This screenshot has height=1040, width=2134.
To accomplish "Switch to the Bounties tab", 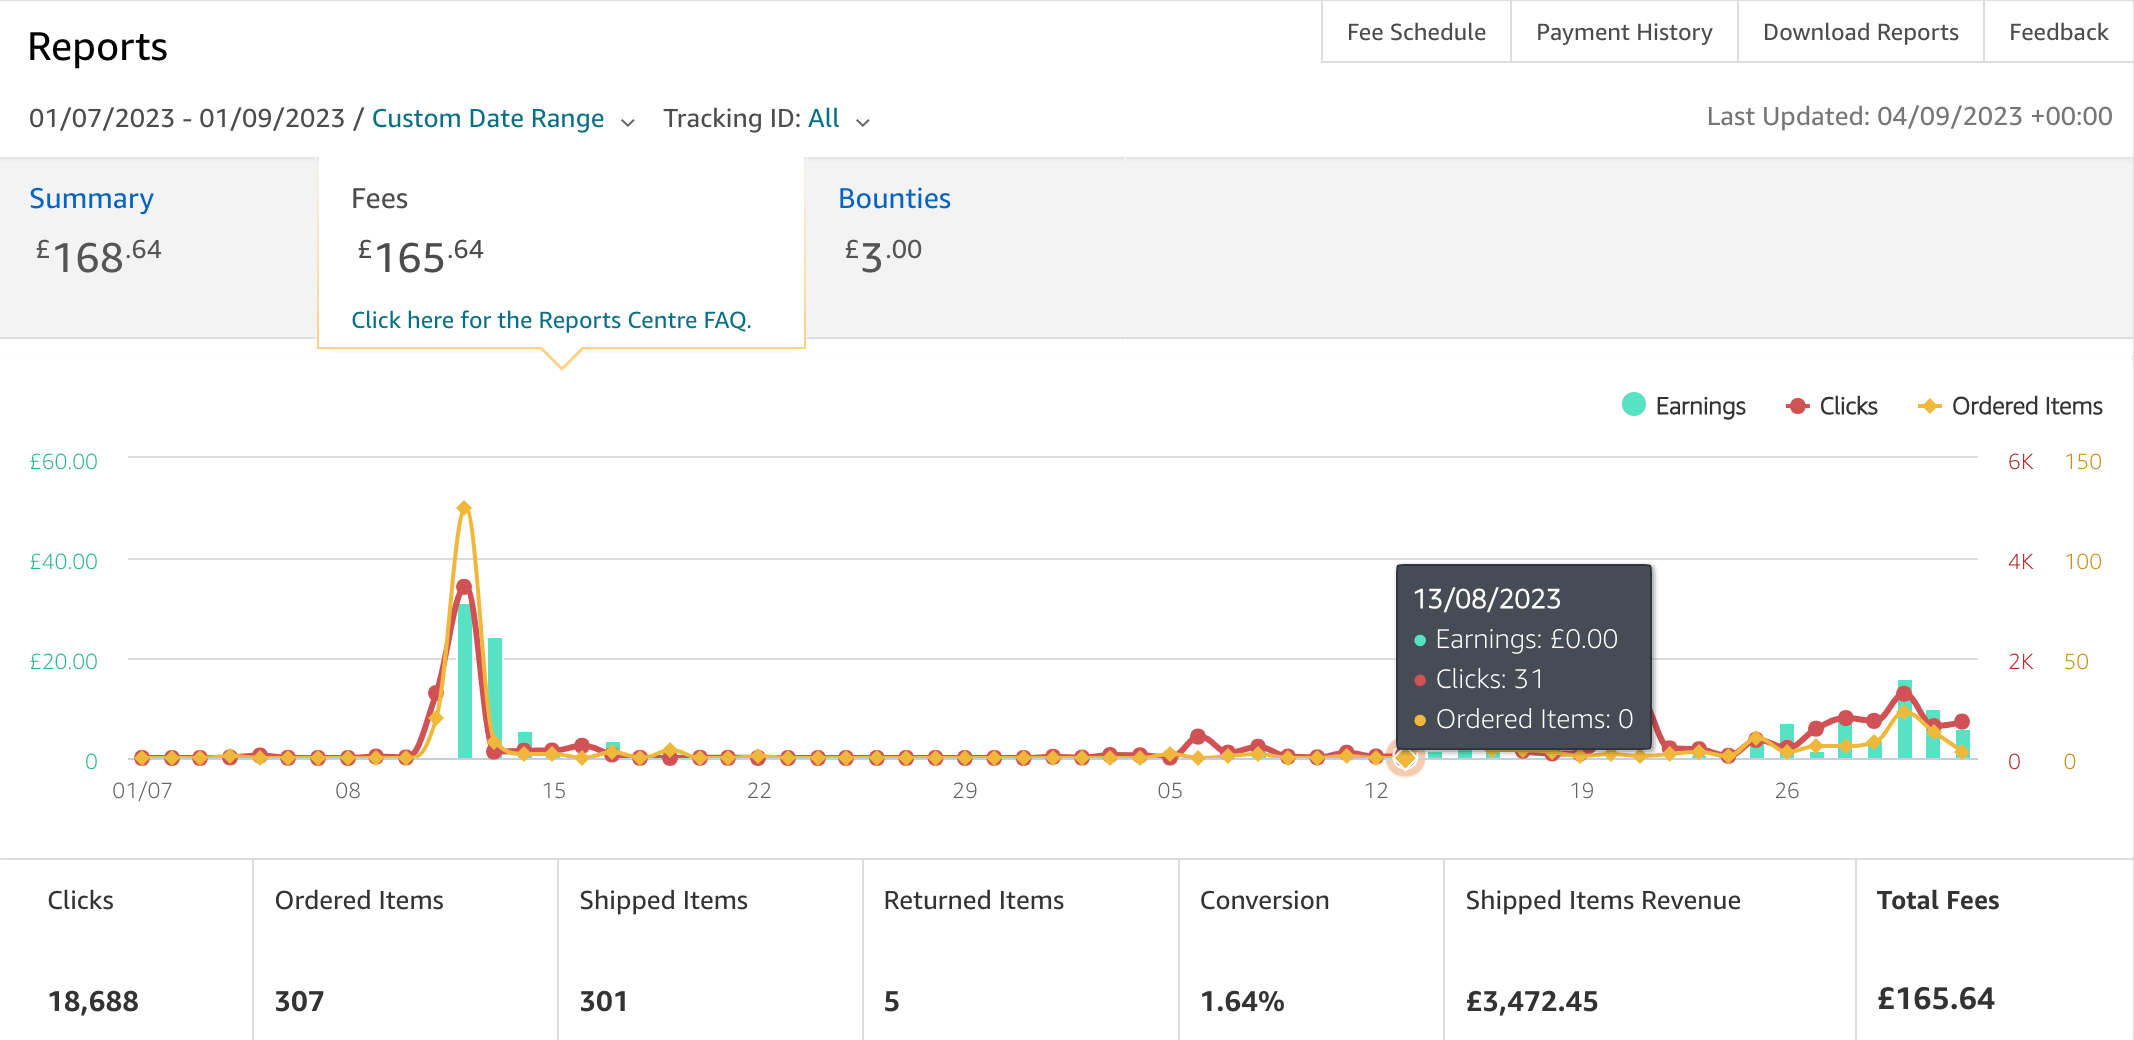I will (x=894, y=198).
